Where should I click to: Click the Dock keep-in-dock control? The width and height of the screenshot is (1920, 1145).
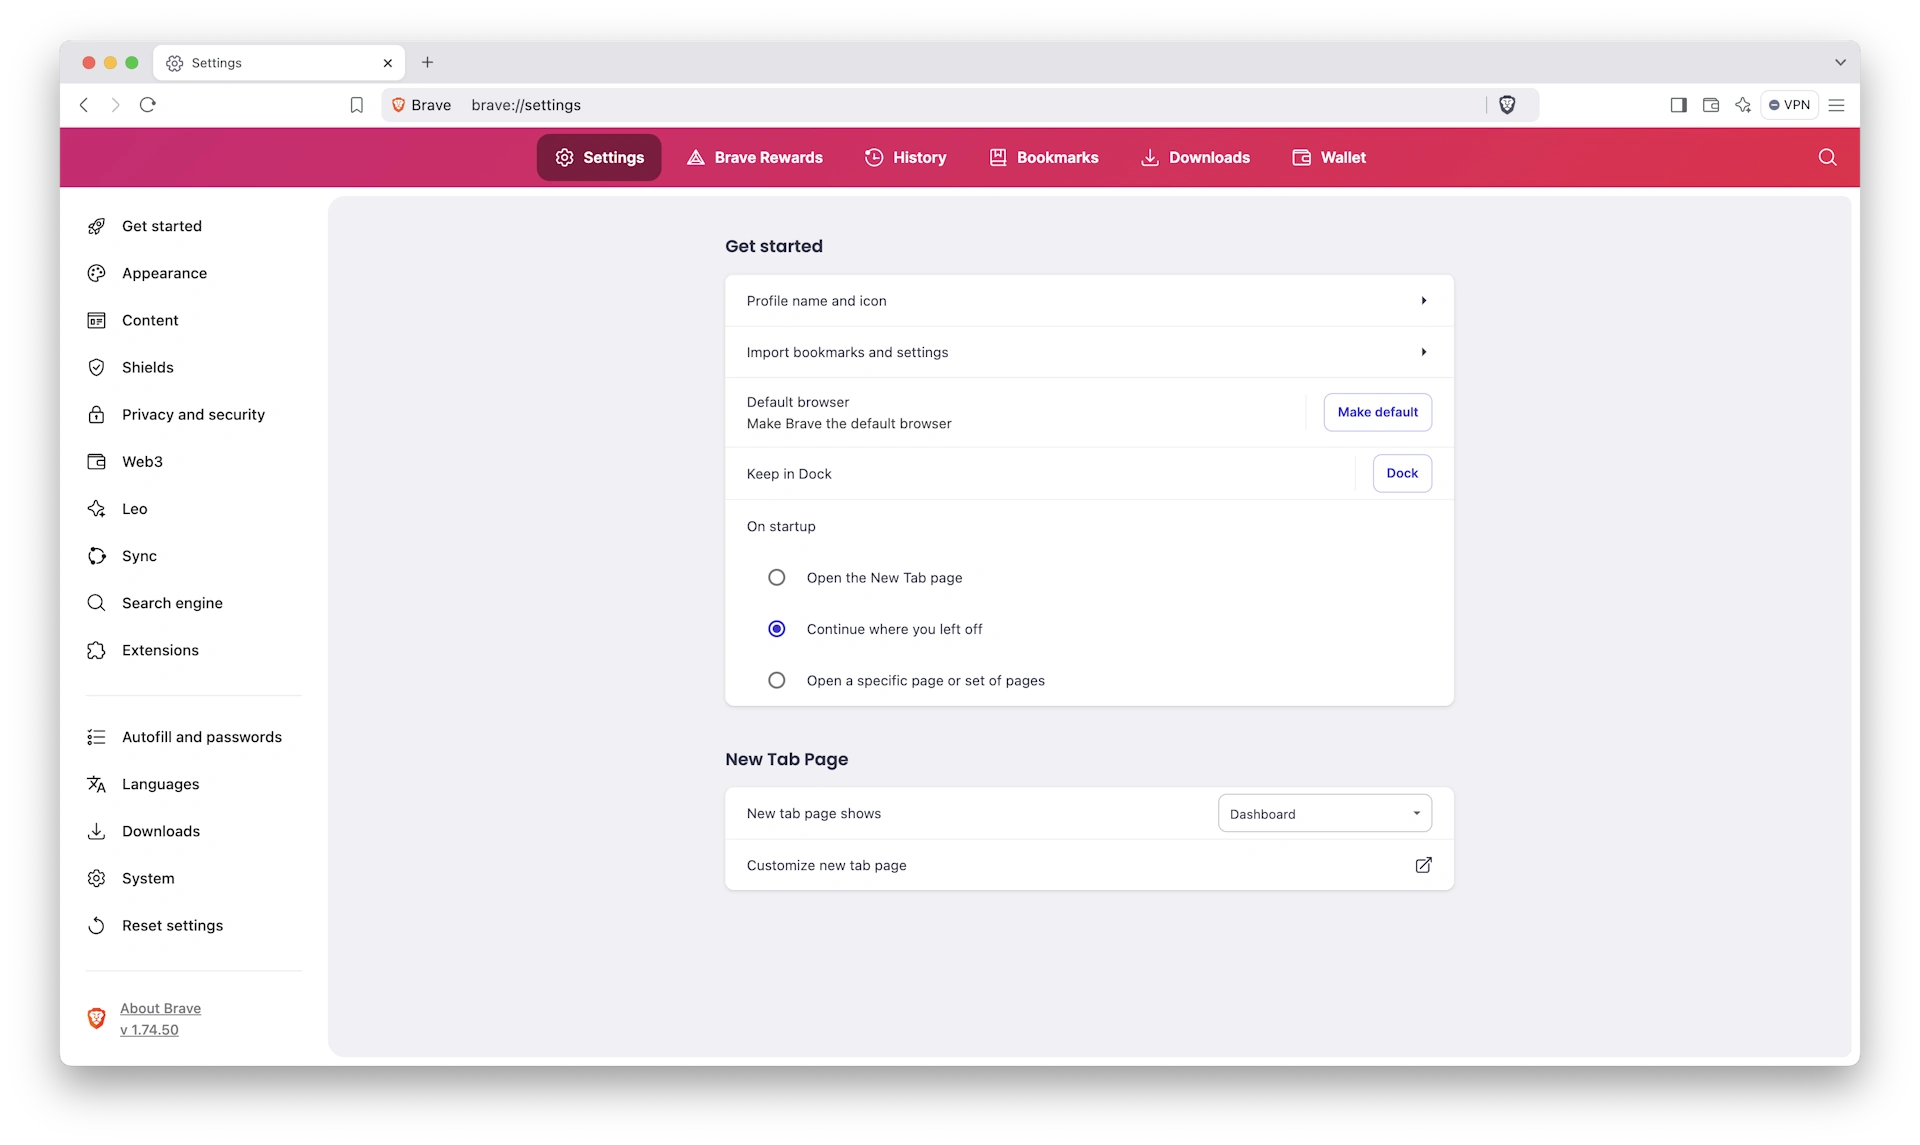[1402, 473]
